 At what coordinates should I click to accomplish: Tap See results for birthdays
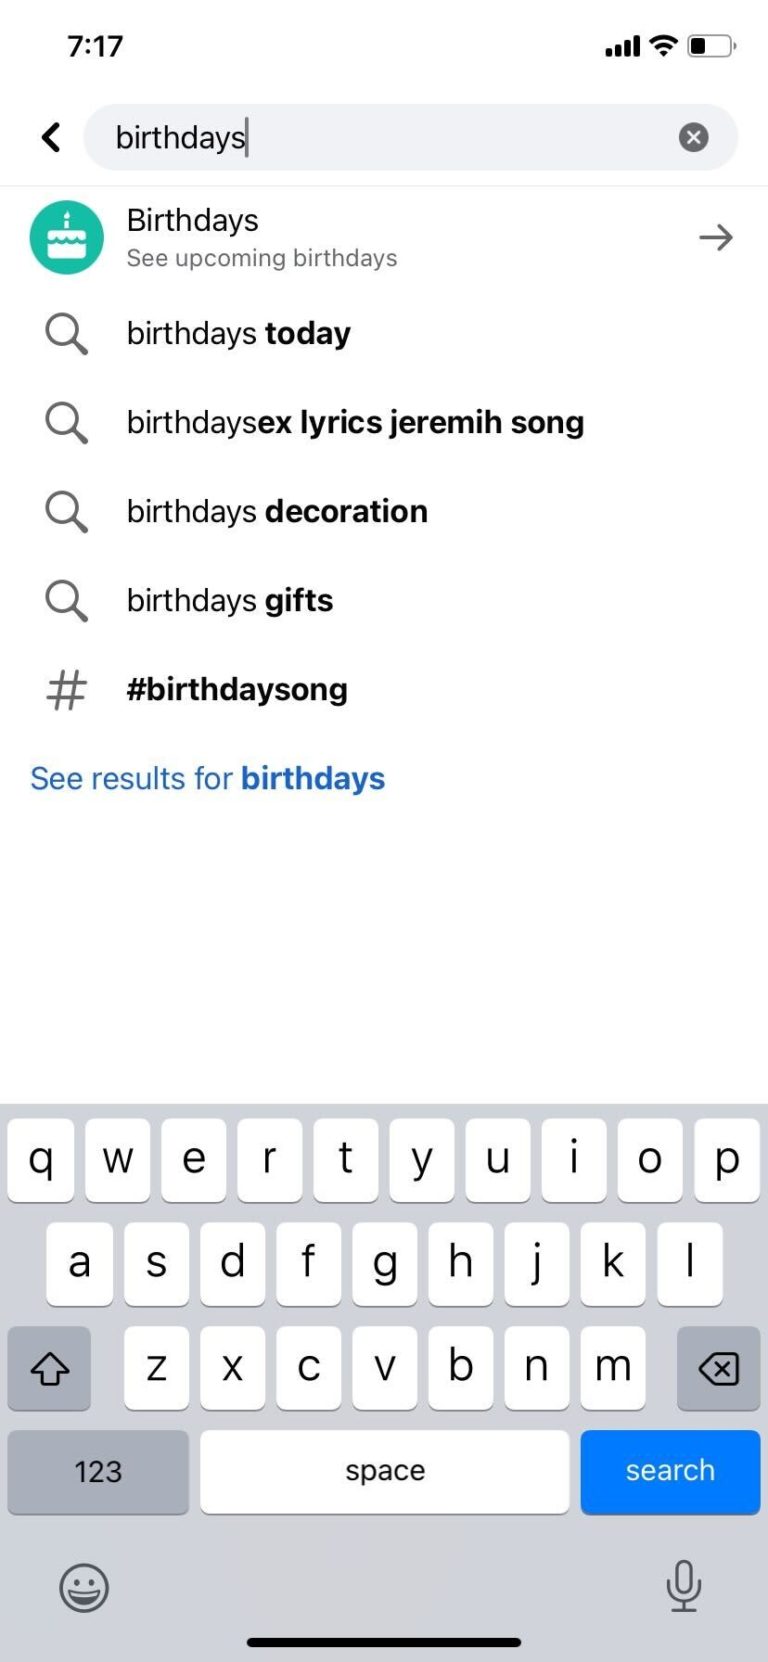click(207, 778)
